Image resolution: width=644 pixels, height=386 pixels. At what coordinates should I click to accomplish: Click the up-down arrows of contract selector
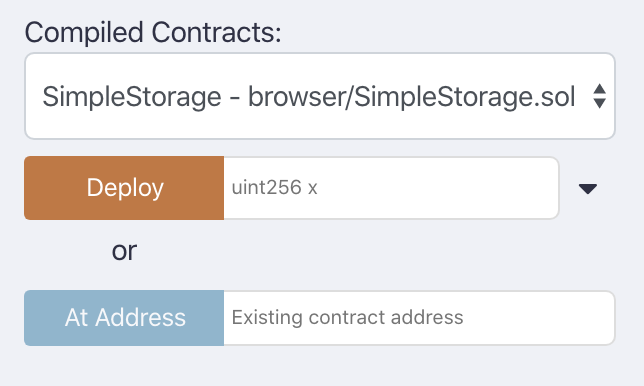(600, 96)
